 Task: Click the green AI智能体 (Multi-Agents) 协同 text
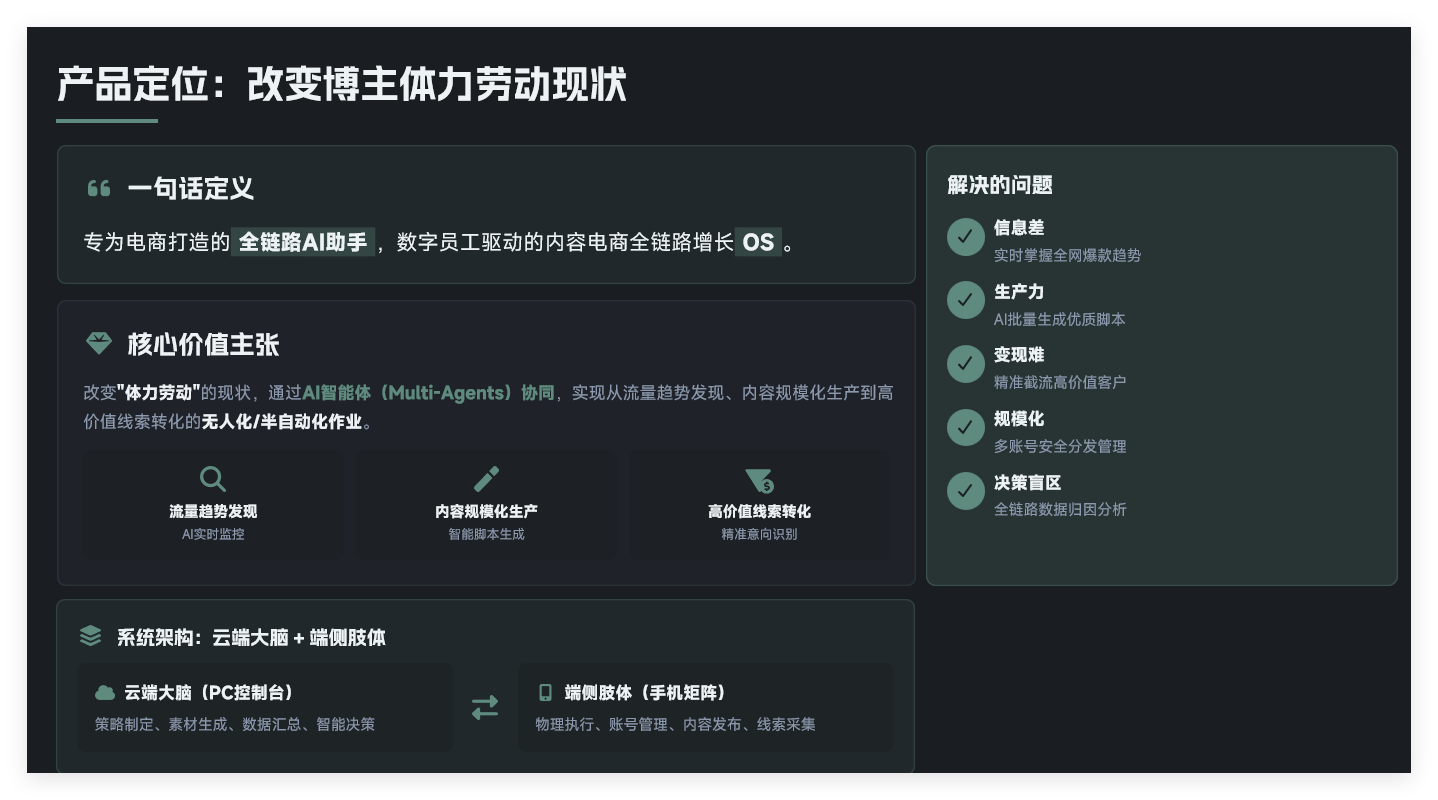(x=428, y=393)
